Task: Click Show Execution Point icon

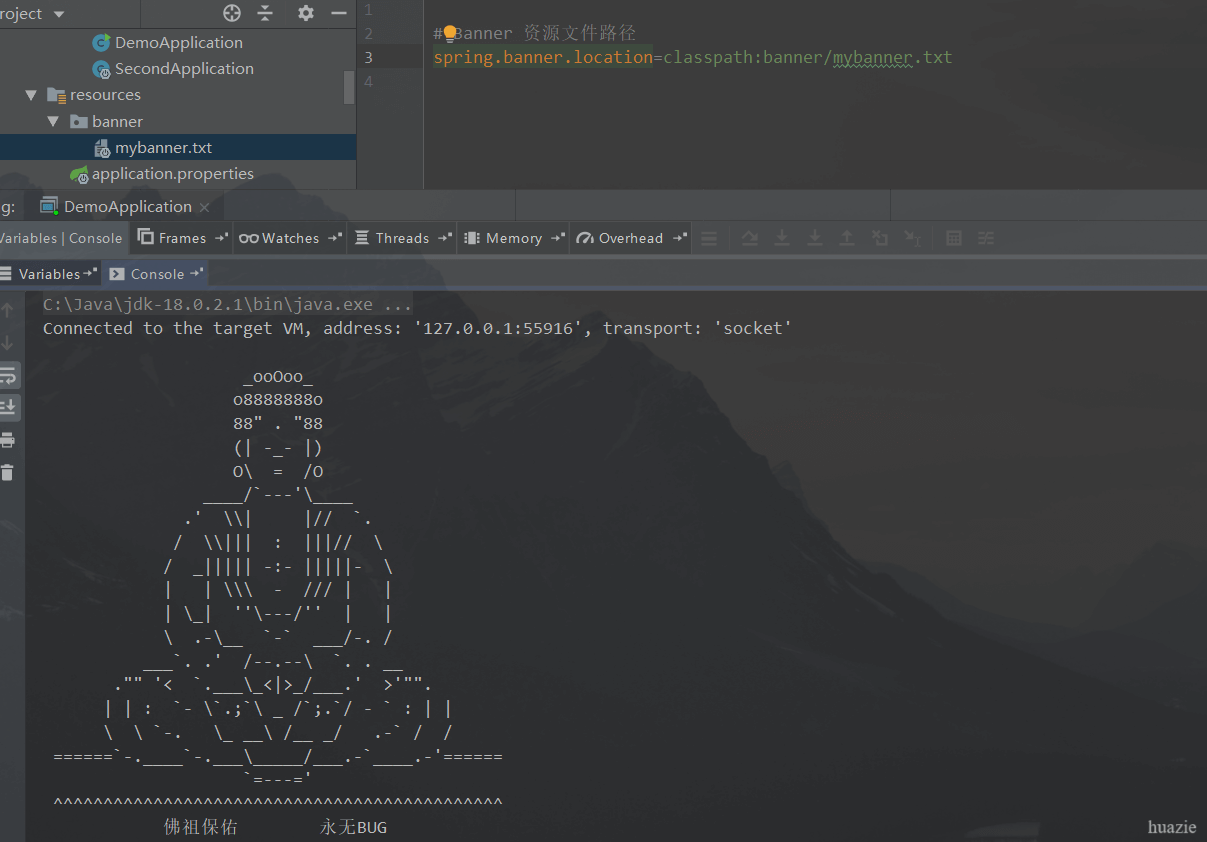Action: click(709, 238)
